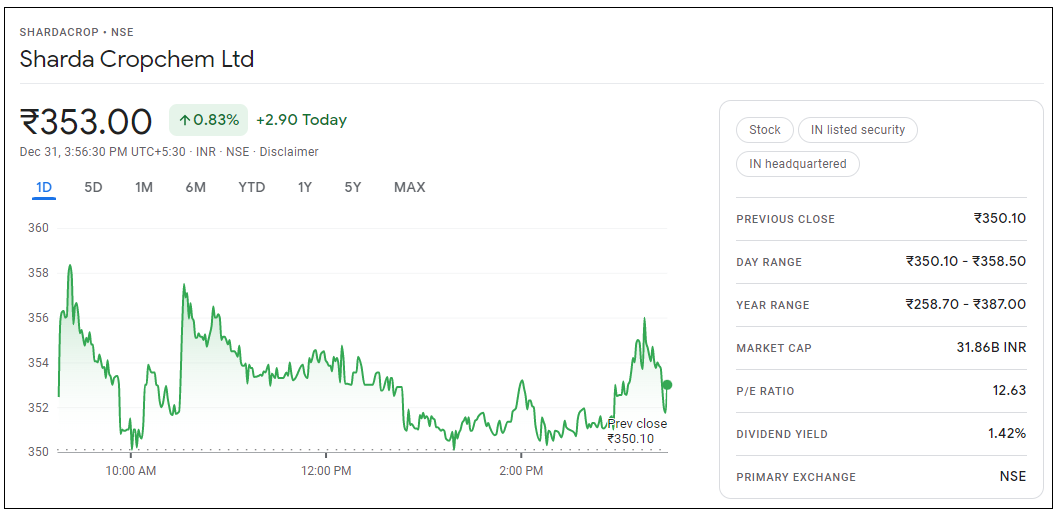The width and height of the screenshot is (1057, 516).
Task: Click the Primary Exchange label
Action: pyautogui.click(x=796, y=478)
